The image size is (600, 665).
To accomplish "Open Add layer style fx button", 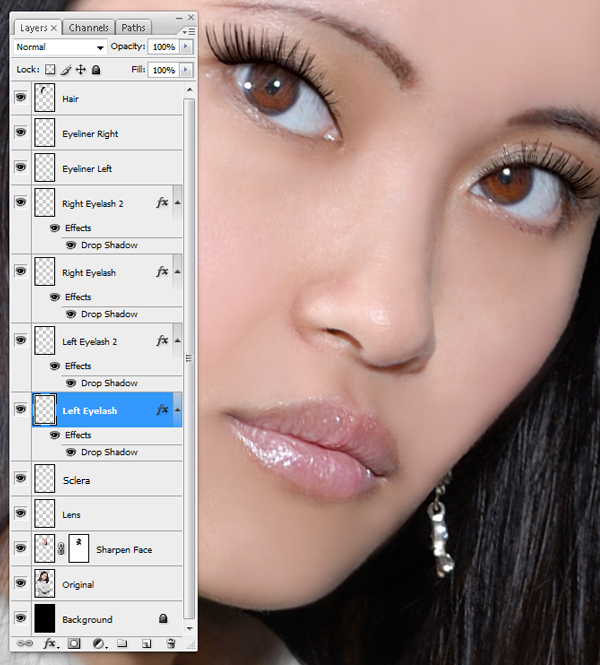I will click(x=51, y=643).
